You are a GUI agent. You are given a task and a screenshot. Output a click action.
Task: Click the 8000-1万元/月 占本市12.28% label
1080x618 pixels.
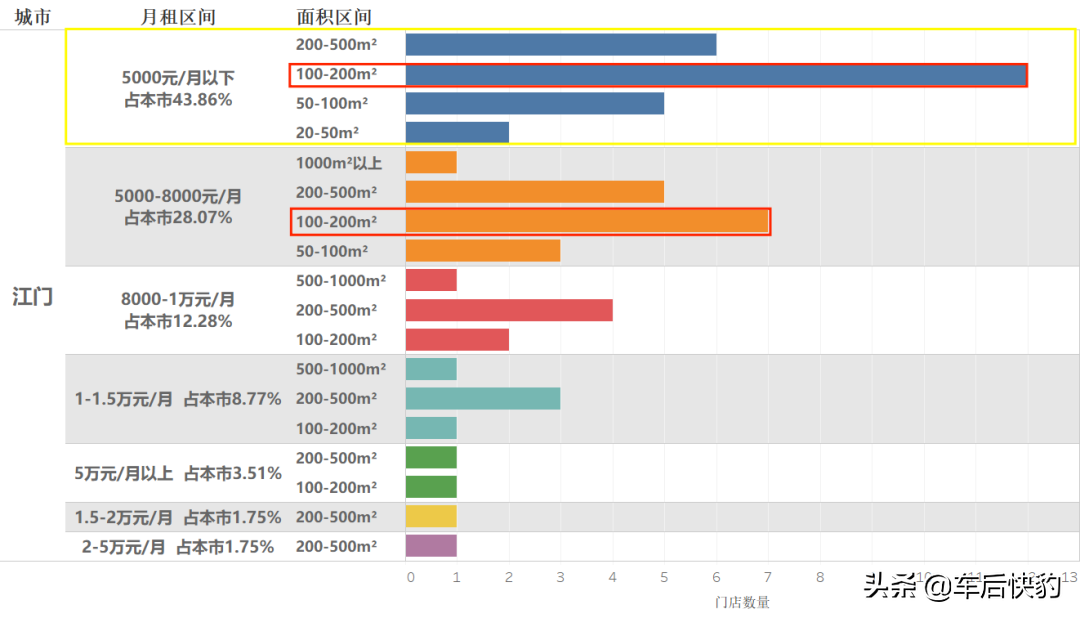(x=178, y=310)
